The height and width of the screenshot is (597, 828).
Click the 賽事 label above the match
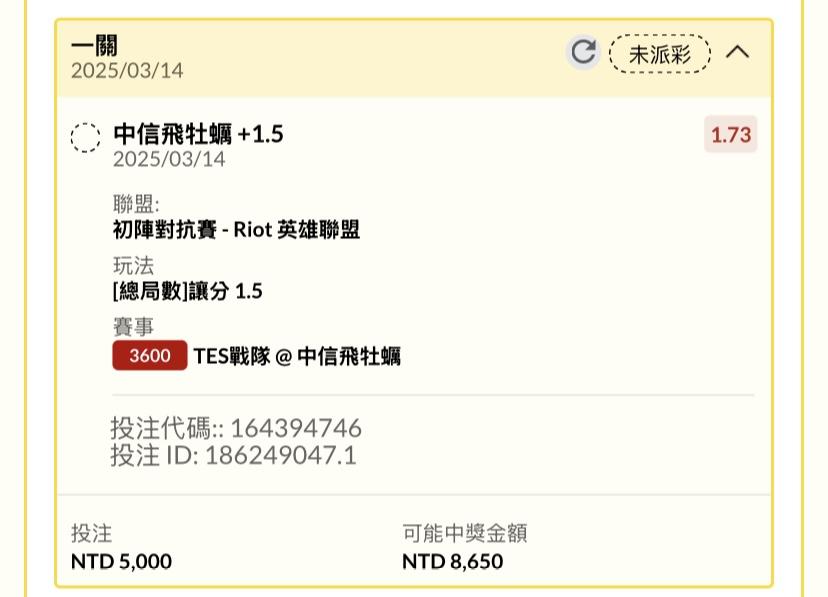(x=133, y=327)
